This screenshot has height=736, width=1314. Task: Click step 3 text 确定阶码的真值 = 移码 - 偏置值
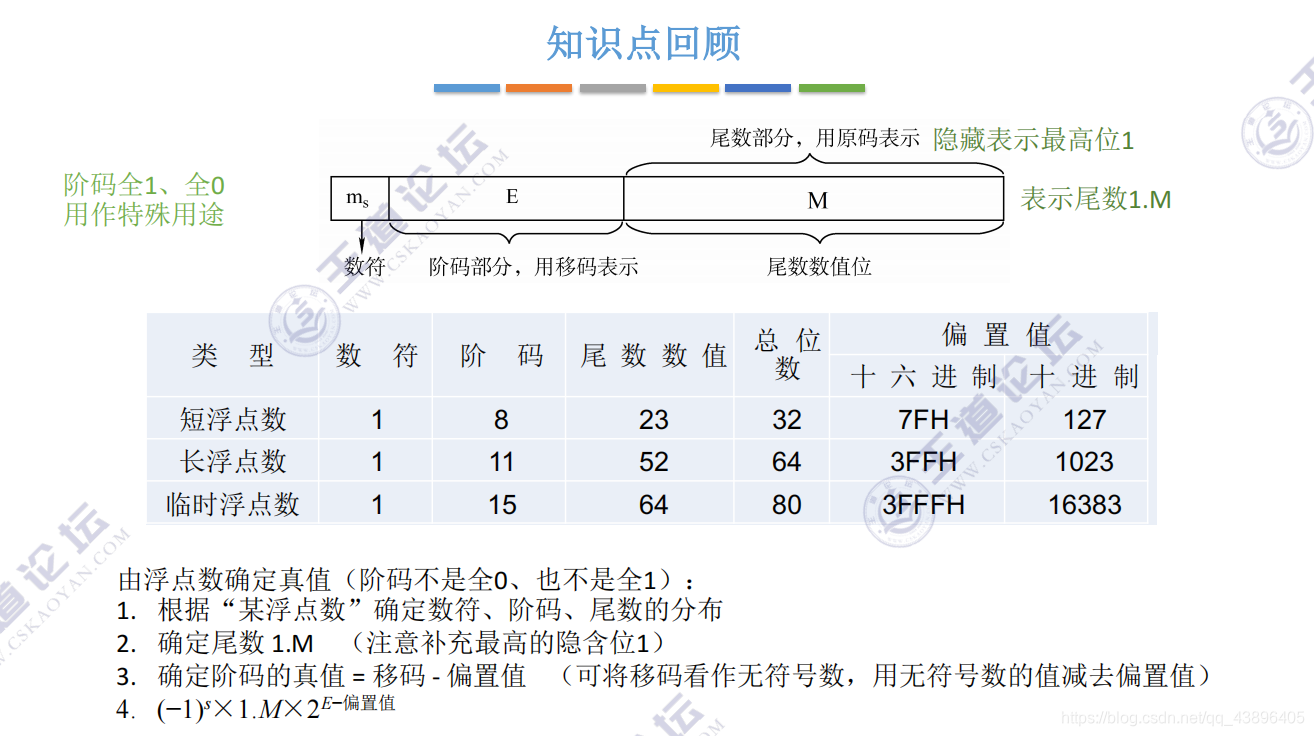342,676
